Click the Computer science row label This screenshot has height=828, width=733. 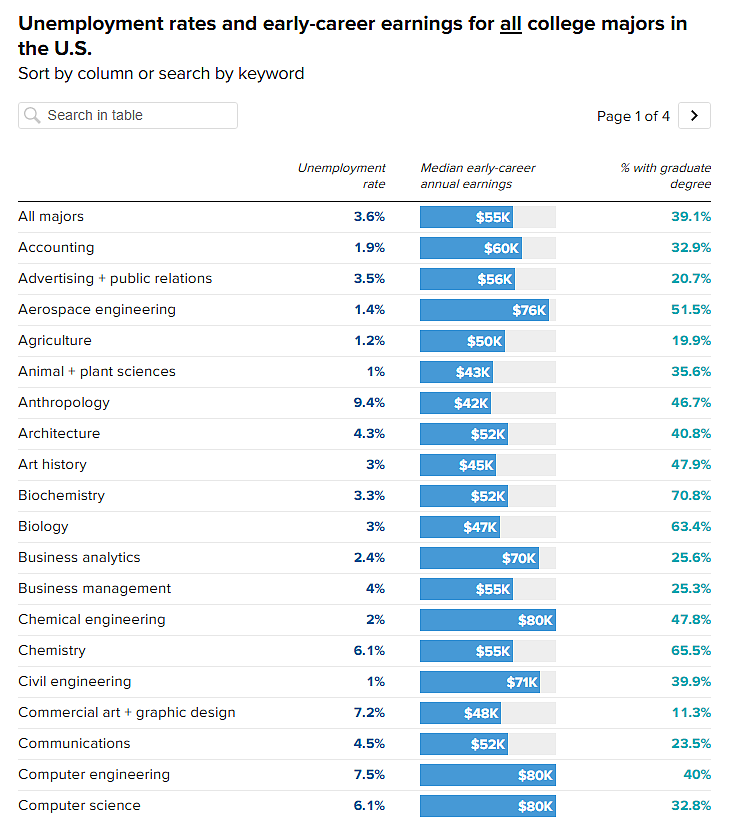click(x=79, y=805)
